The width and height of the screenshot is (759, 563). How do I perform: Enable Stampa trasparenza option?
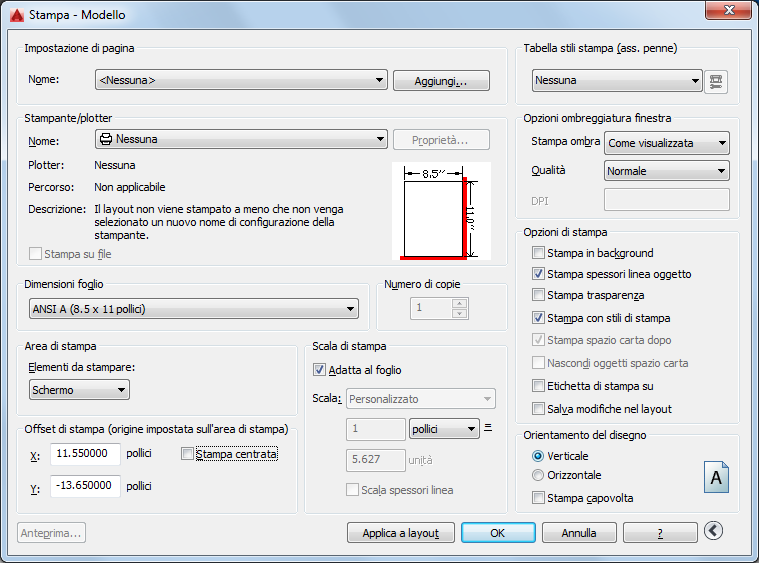538,295
